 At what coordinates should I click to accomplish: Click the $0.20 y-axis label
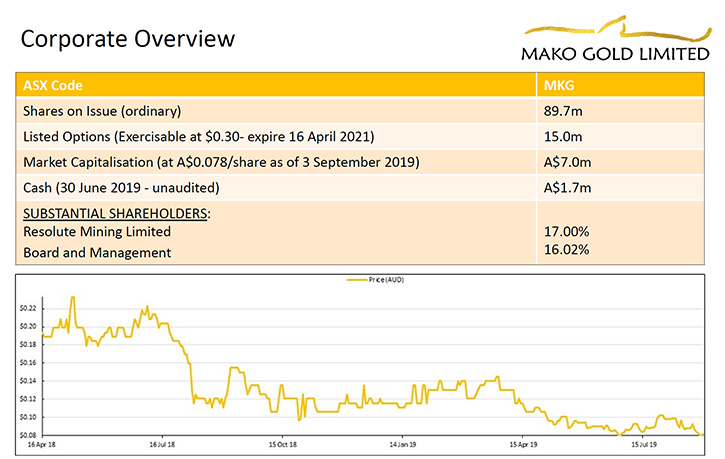(x=28, y=326)
